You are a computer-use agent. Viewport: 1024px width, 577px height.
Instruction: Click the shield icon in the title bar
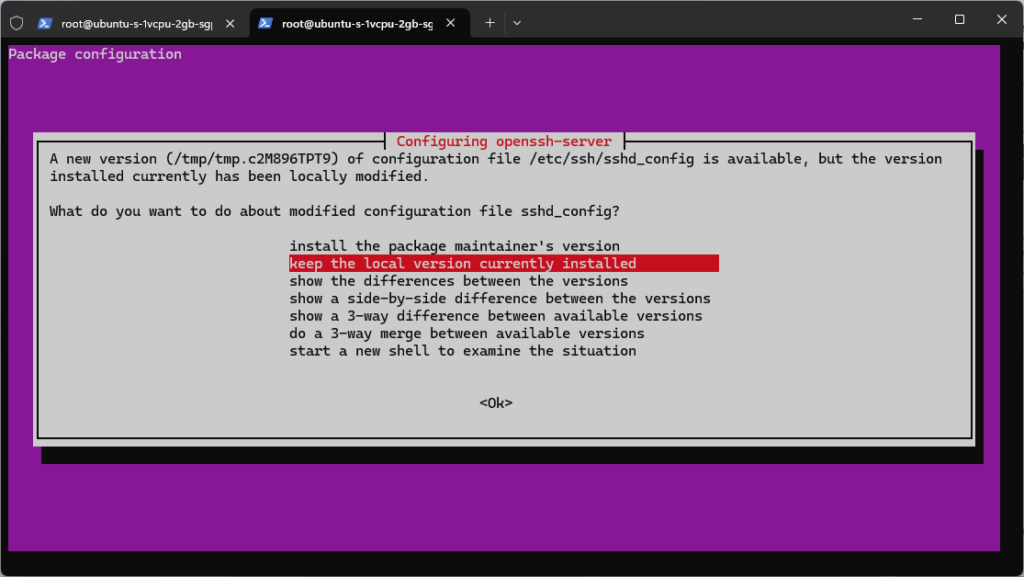(x=16, y=22)
